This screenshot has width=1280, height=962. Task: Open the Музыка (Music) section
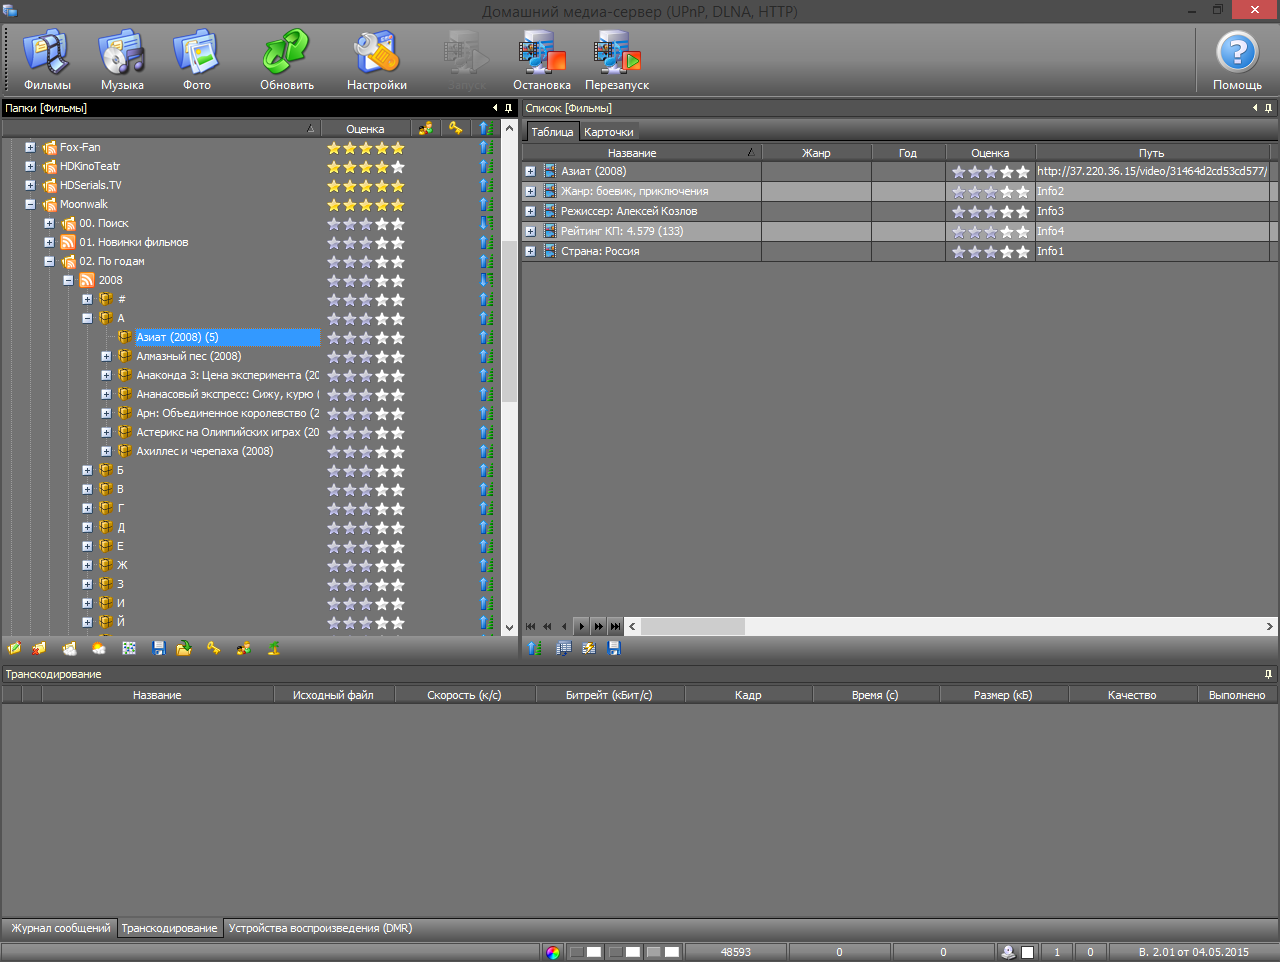pos(122,60)
